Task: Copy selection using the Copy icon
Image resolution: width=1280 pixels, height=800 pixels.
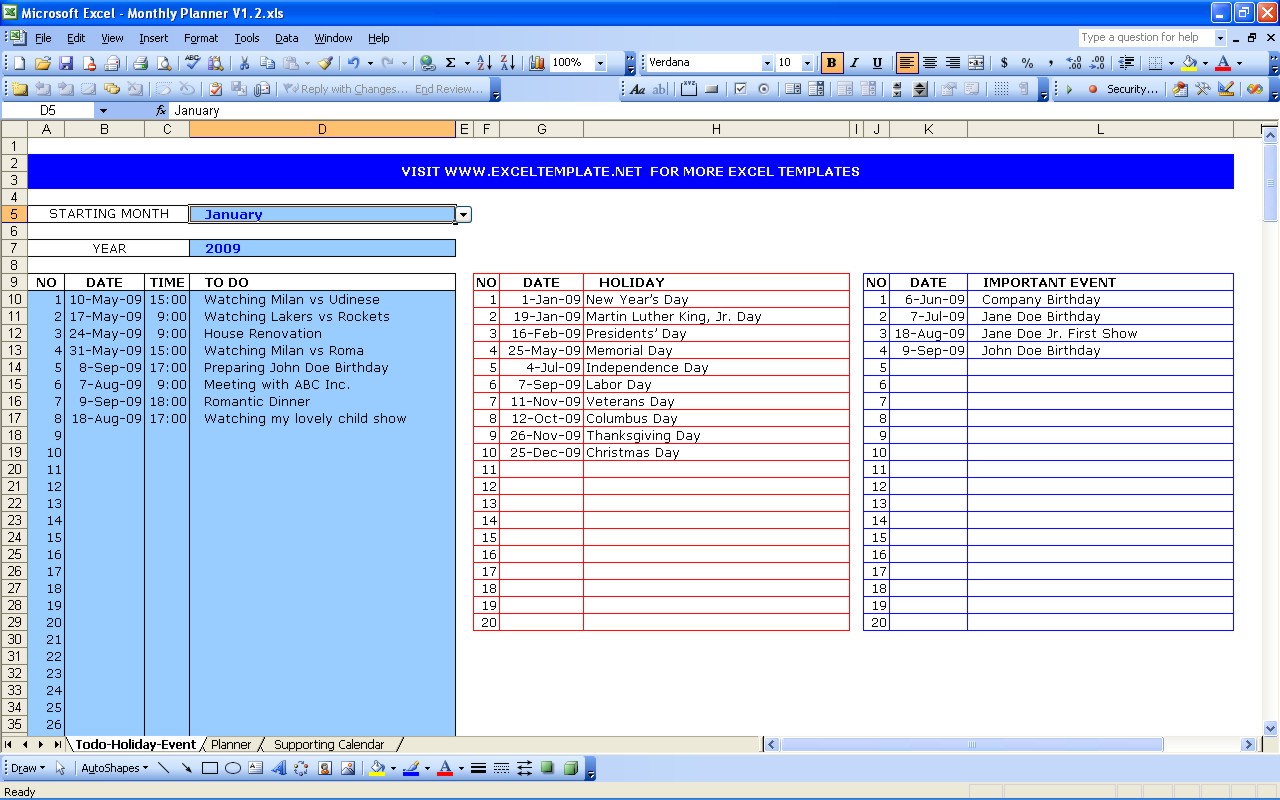Action: tap(267, 63)
